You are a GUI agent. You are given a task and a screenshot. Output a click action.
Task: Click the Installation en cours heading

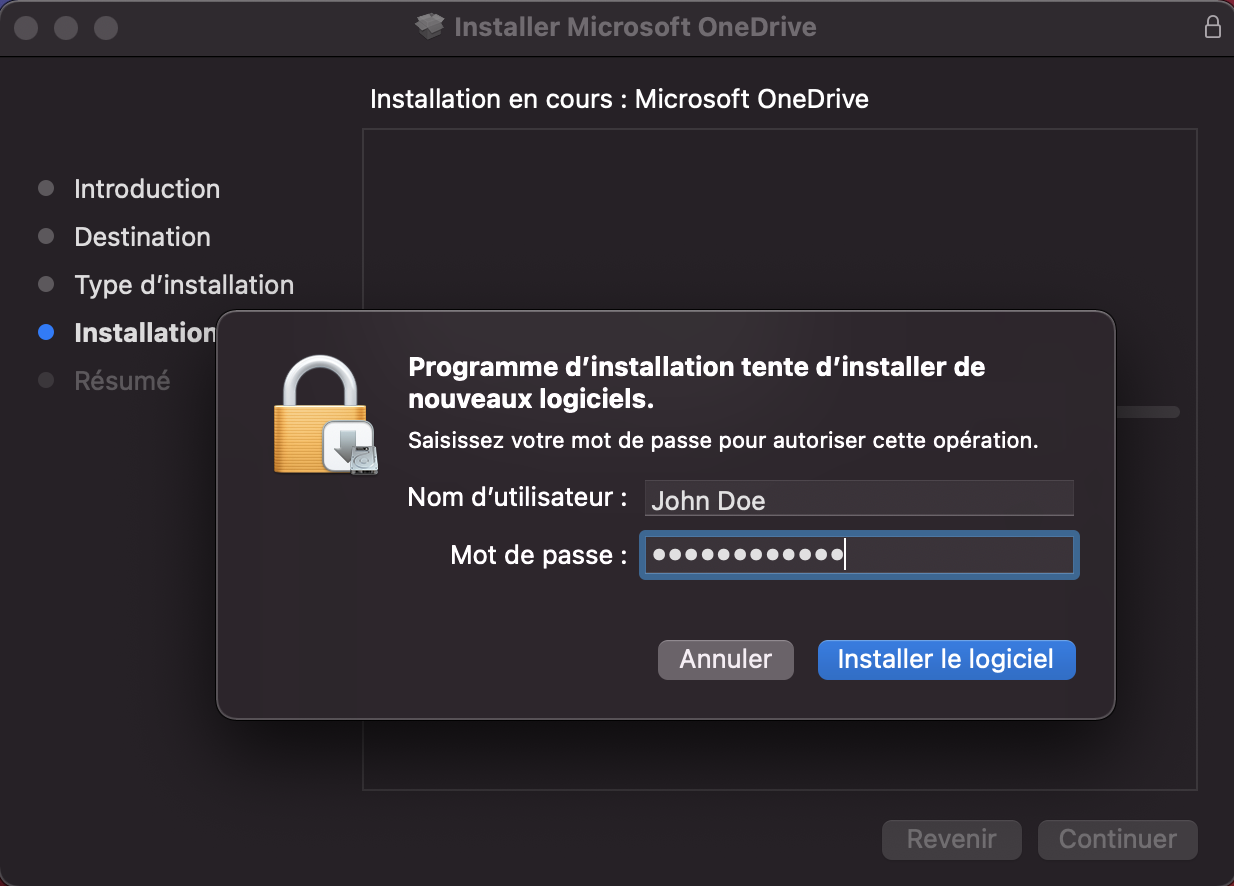coord(619,99)
